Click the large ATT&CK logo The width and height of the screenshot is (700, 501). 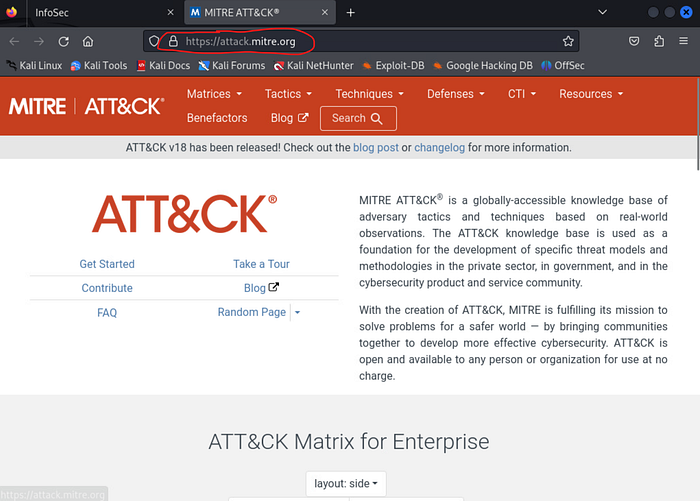pos(184,214)
